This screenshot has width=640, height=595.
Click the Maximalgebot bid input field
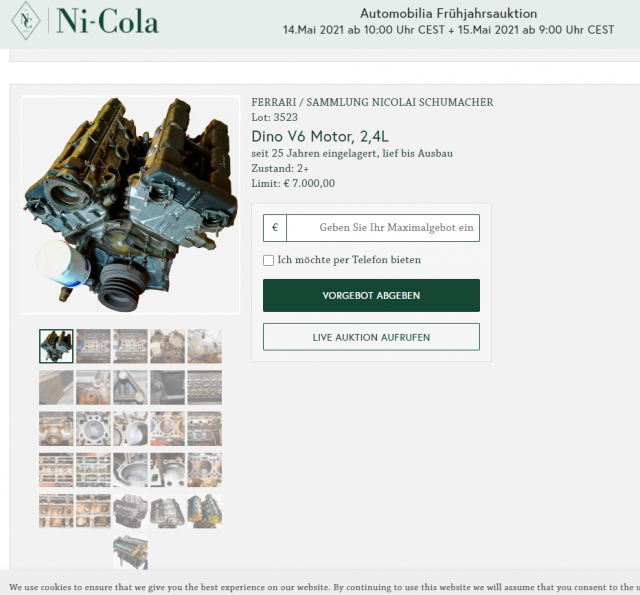coord(383,228)
